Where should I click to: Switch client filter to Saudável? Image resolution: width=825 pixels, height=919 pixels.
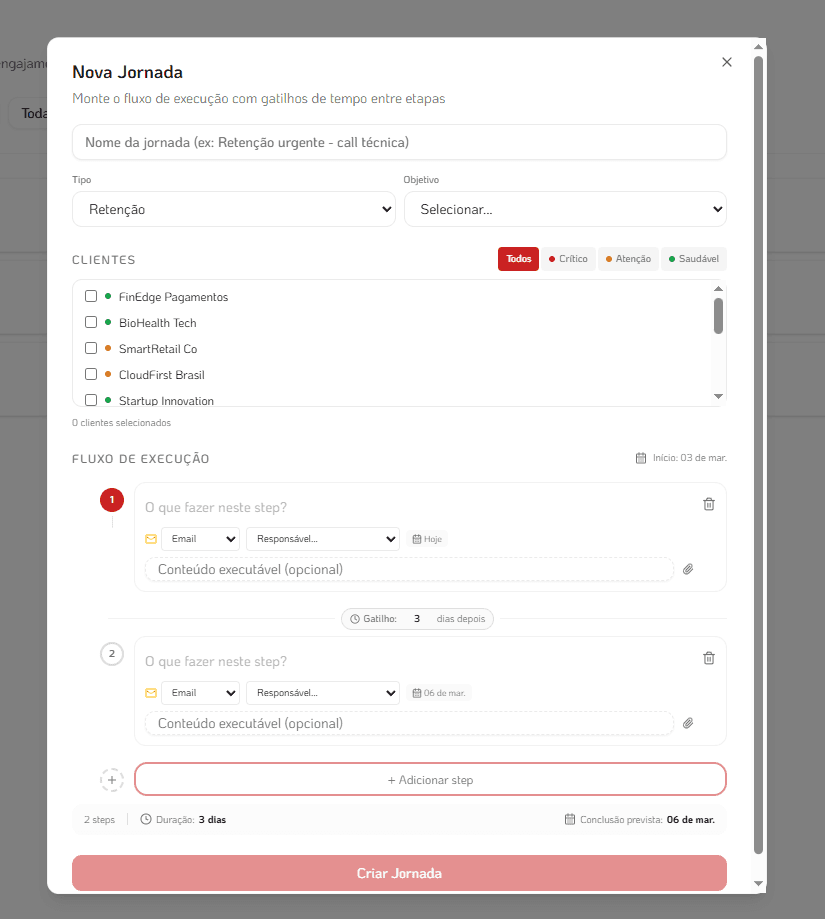coord(693,259)
